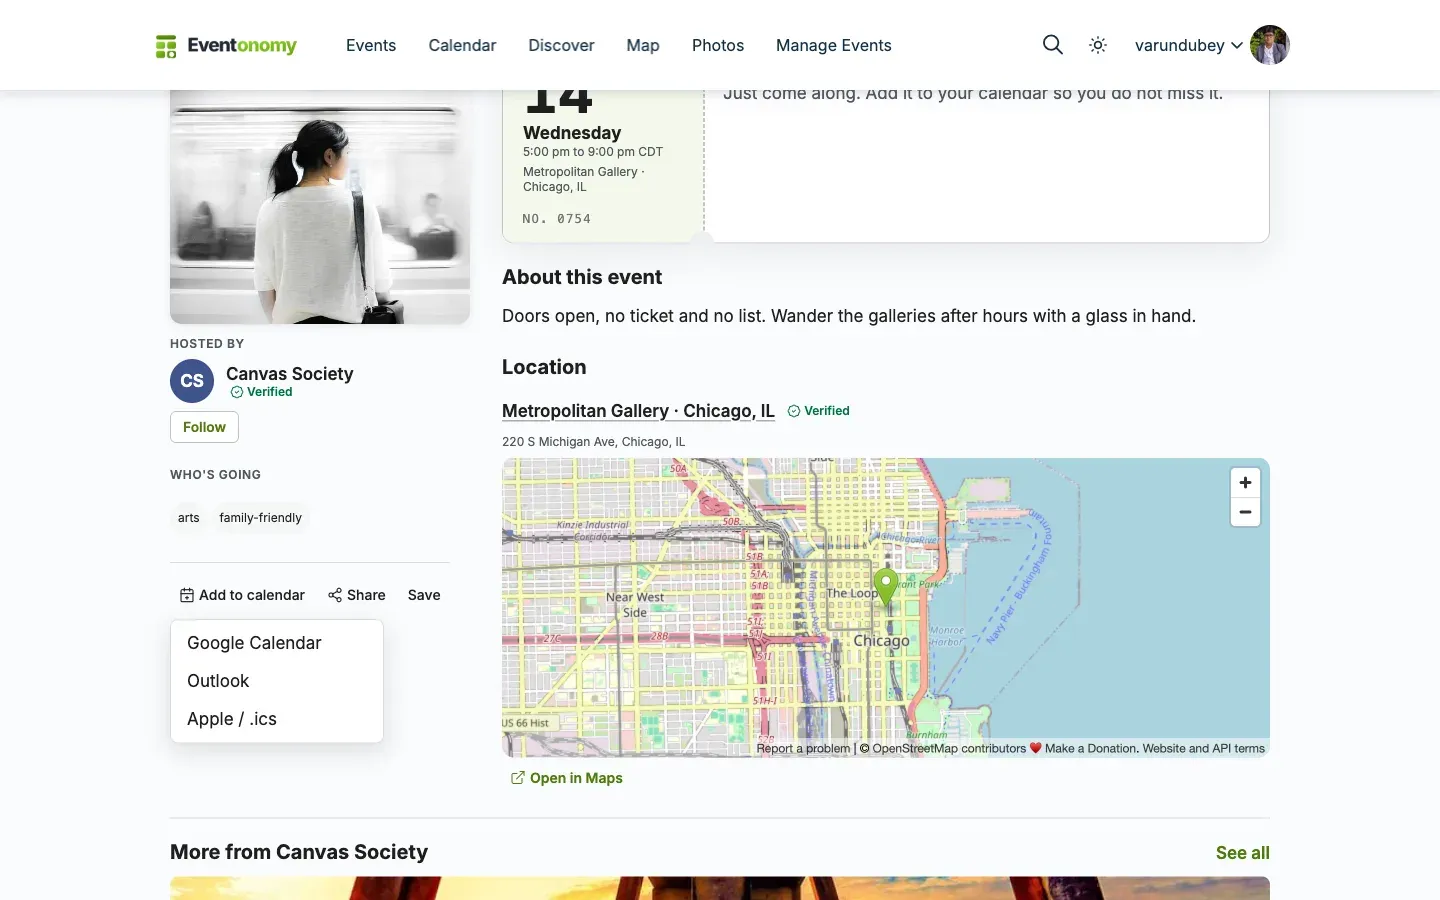Image resolution: width=1440 pixels, height=900 pixels.
Task: Select the family-friendly tag
Action: [261, 518]
